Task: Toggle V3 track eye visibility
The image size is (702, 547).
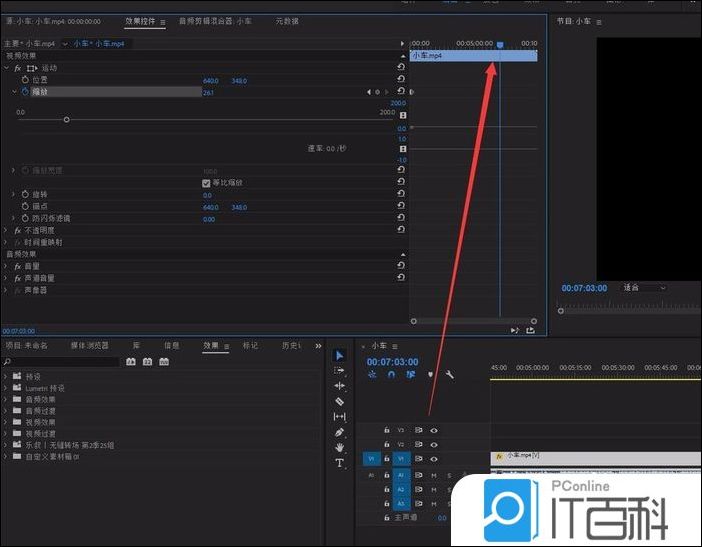Action: pos(434,430)
